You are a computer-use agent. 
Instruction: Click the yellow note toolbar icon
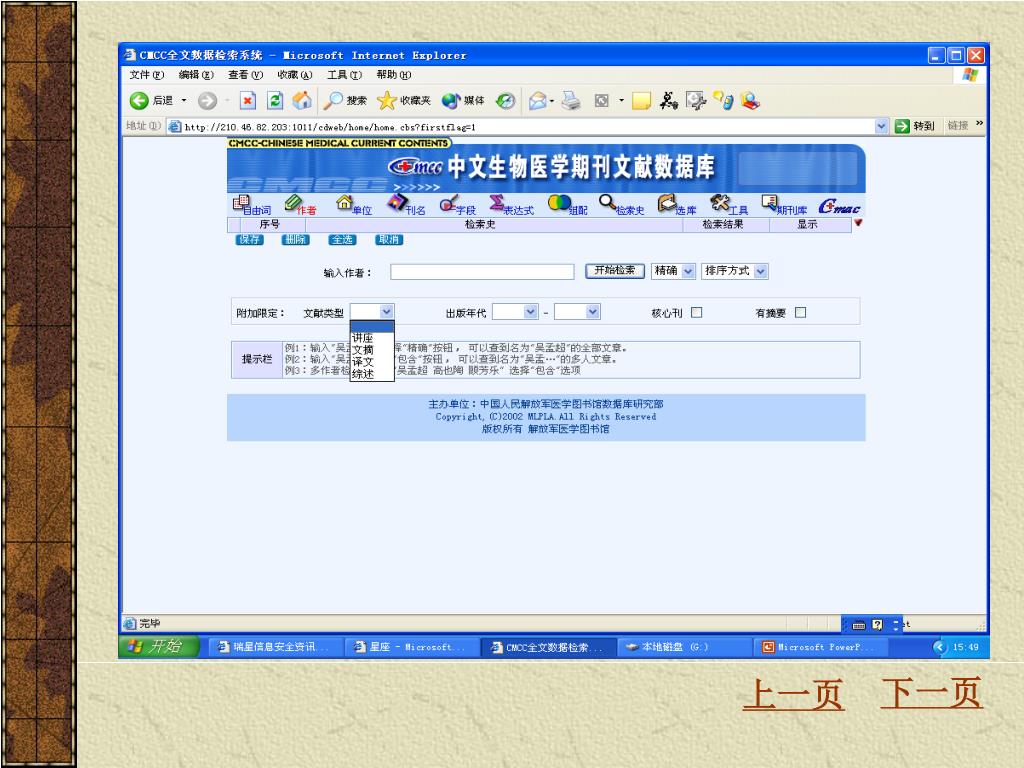pos(641,101)
